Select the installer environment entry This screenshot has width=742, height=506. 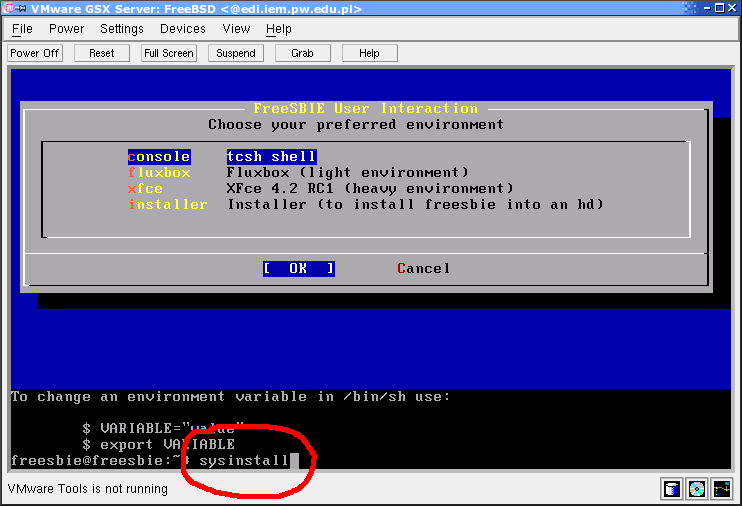click(x=168, y=204)
